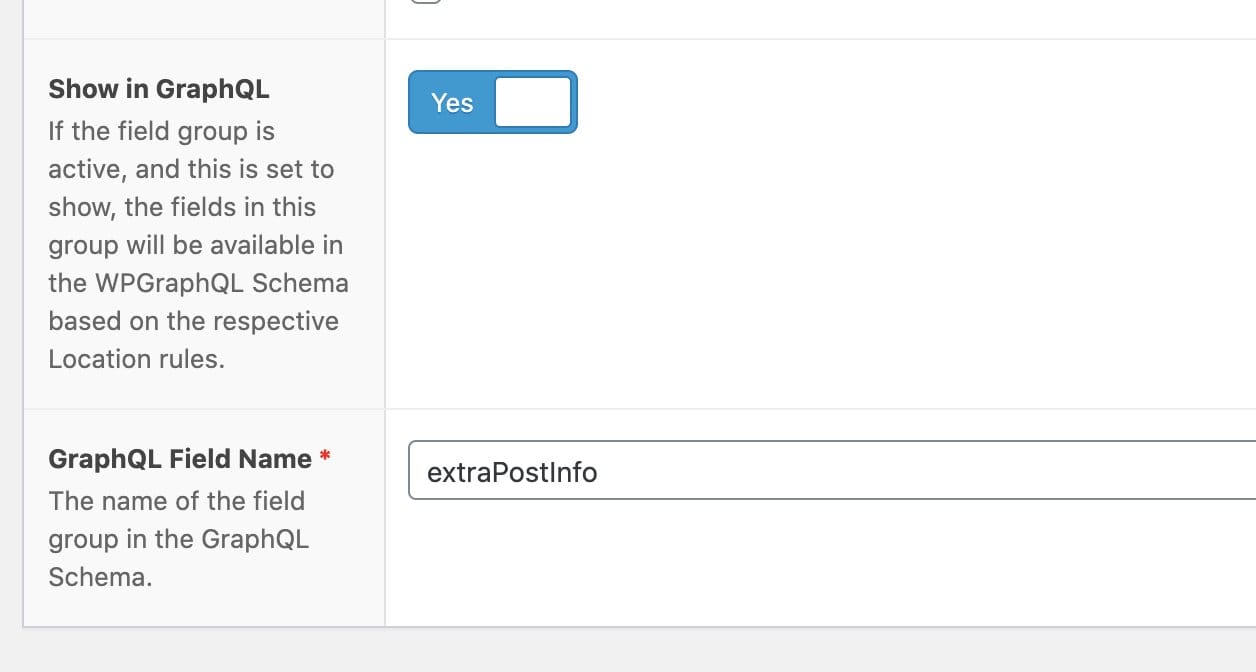Click the partially visible checkbox at the top
The height and width of the screenshot is (672, 1256).
tap(427, 5)
